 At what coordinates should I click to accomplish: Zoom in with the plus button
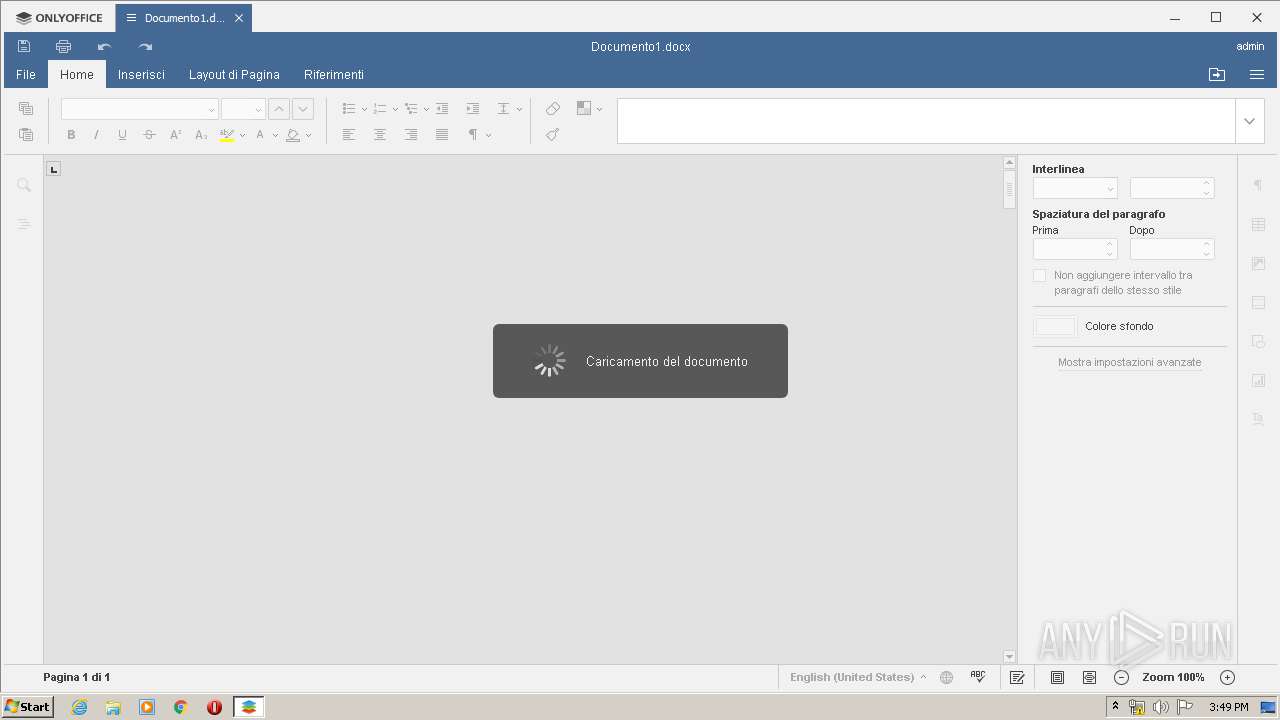[x=1228, y=677]
